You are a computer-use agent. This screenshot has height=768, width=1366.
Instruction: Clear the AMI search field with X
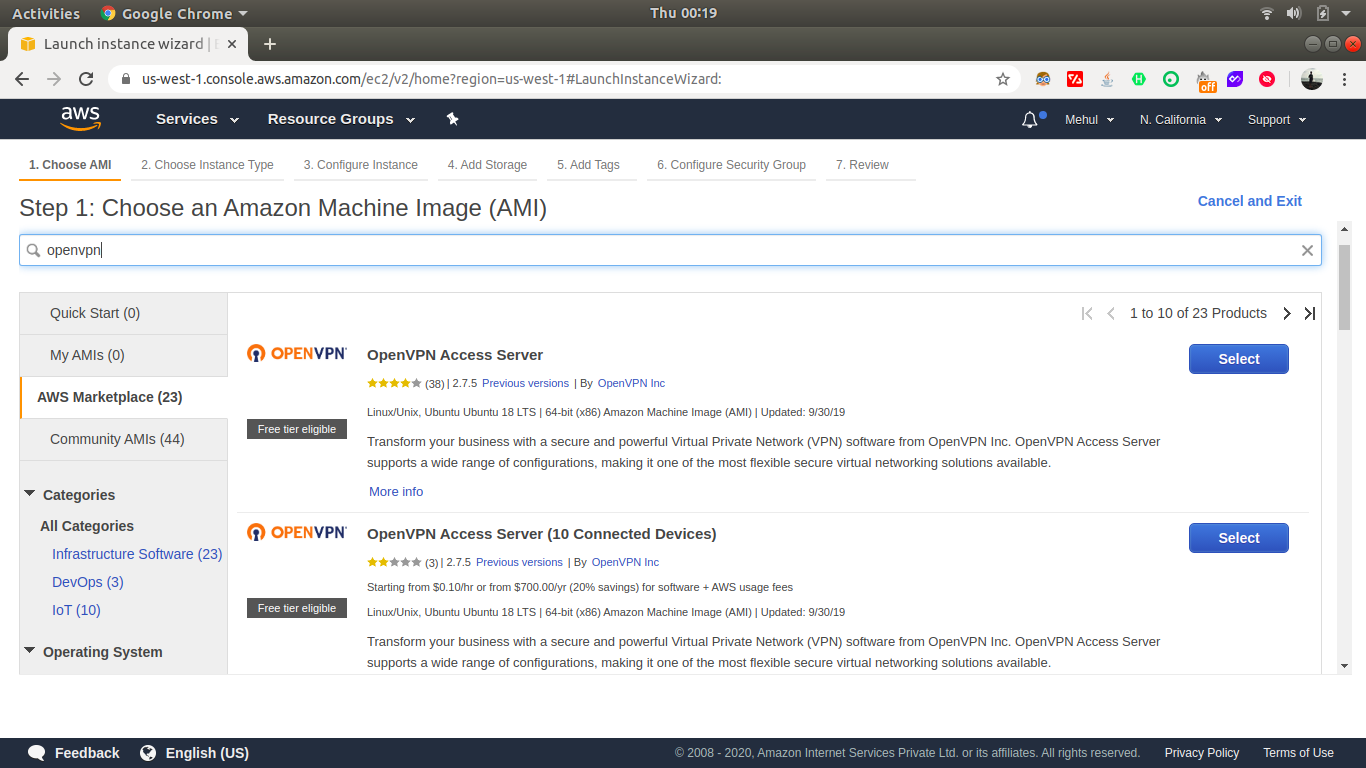point(1307,251)
